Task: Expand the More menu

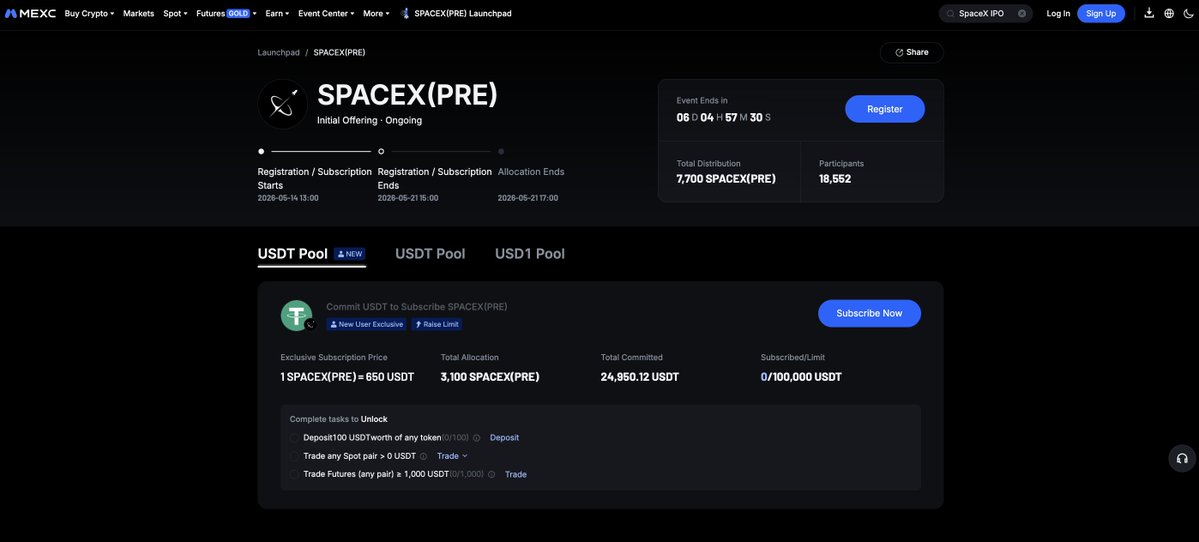Action: tap(375, 14)
